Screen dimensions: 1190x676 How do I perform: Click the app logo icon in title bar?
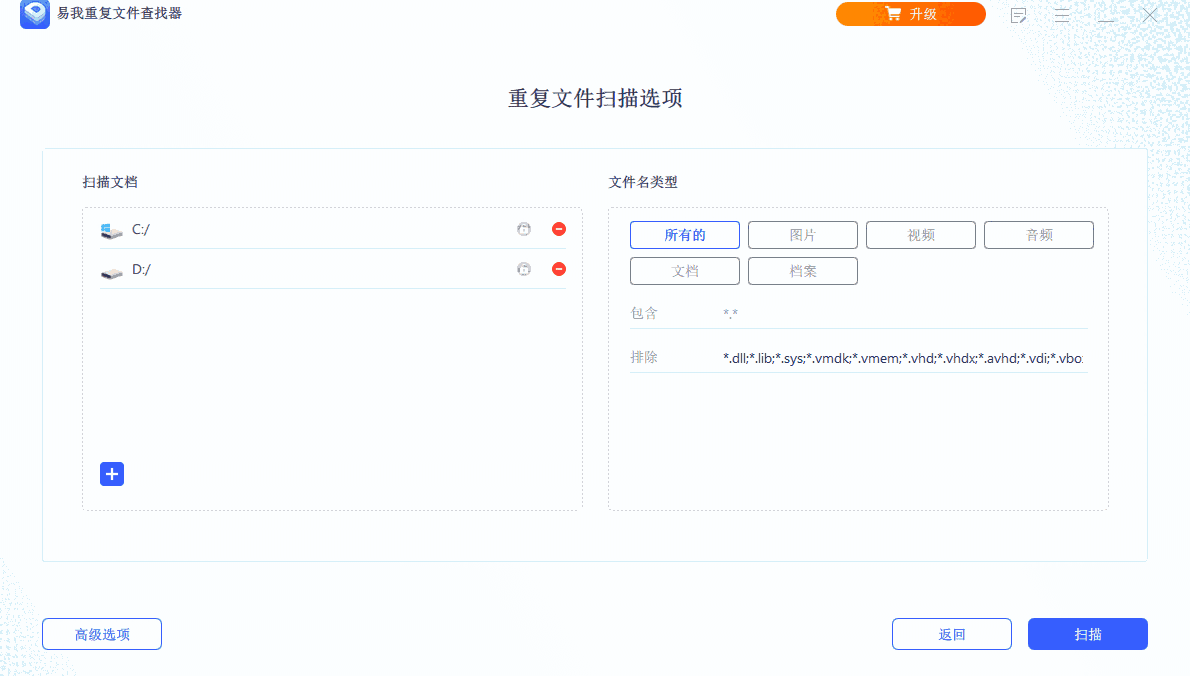tap(35, 14)
